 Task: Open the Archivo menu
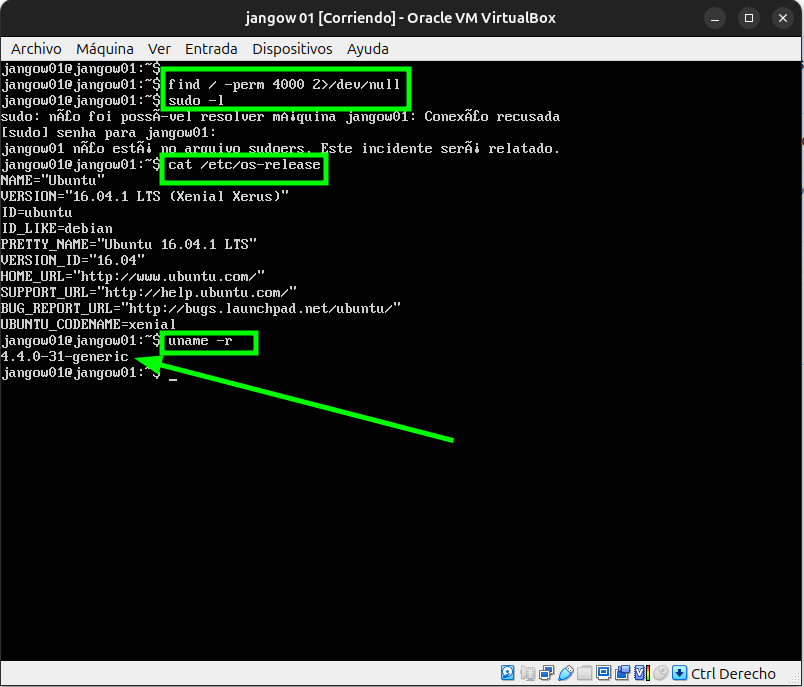tap(36, 48)
